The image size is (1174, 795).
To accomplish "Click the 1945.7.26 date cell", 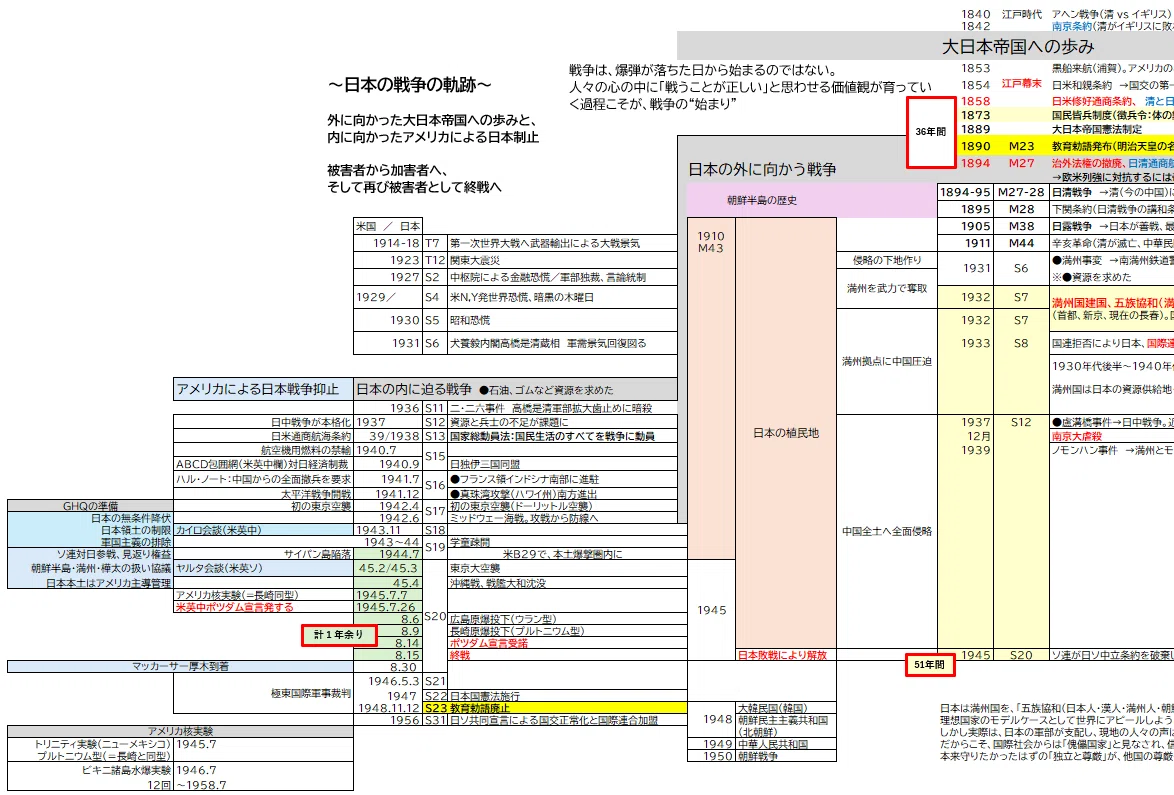I will 388,607.
